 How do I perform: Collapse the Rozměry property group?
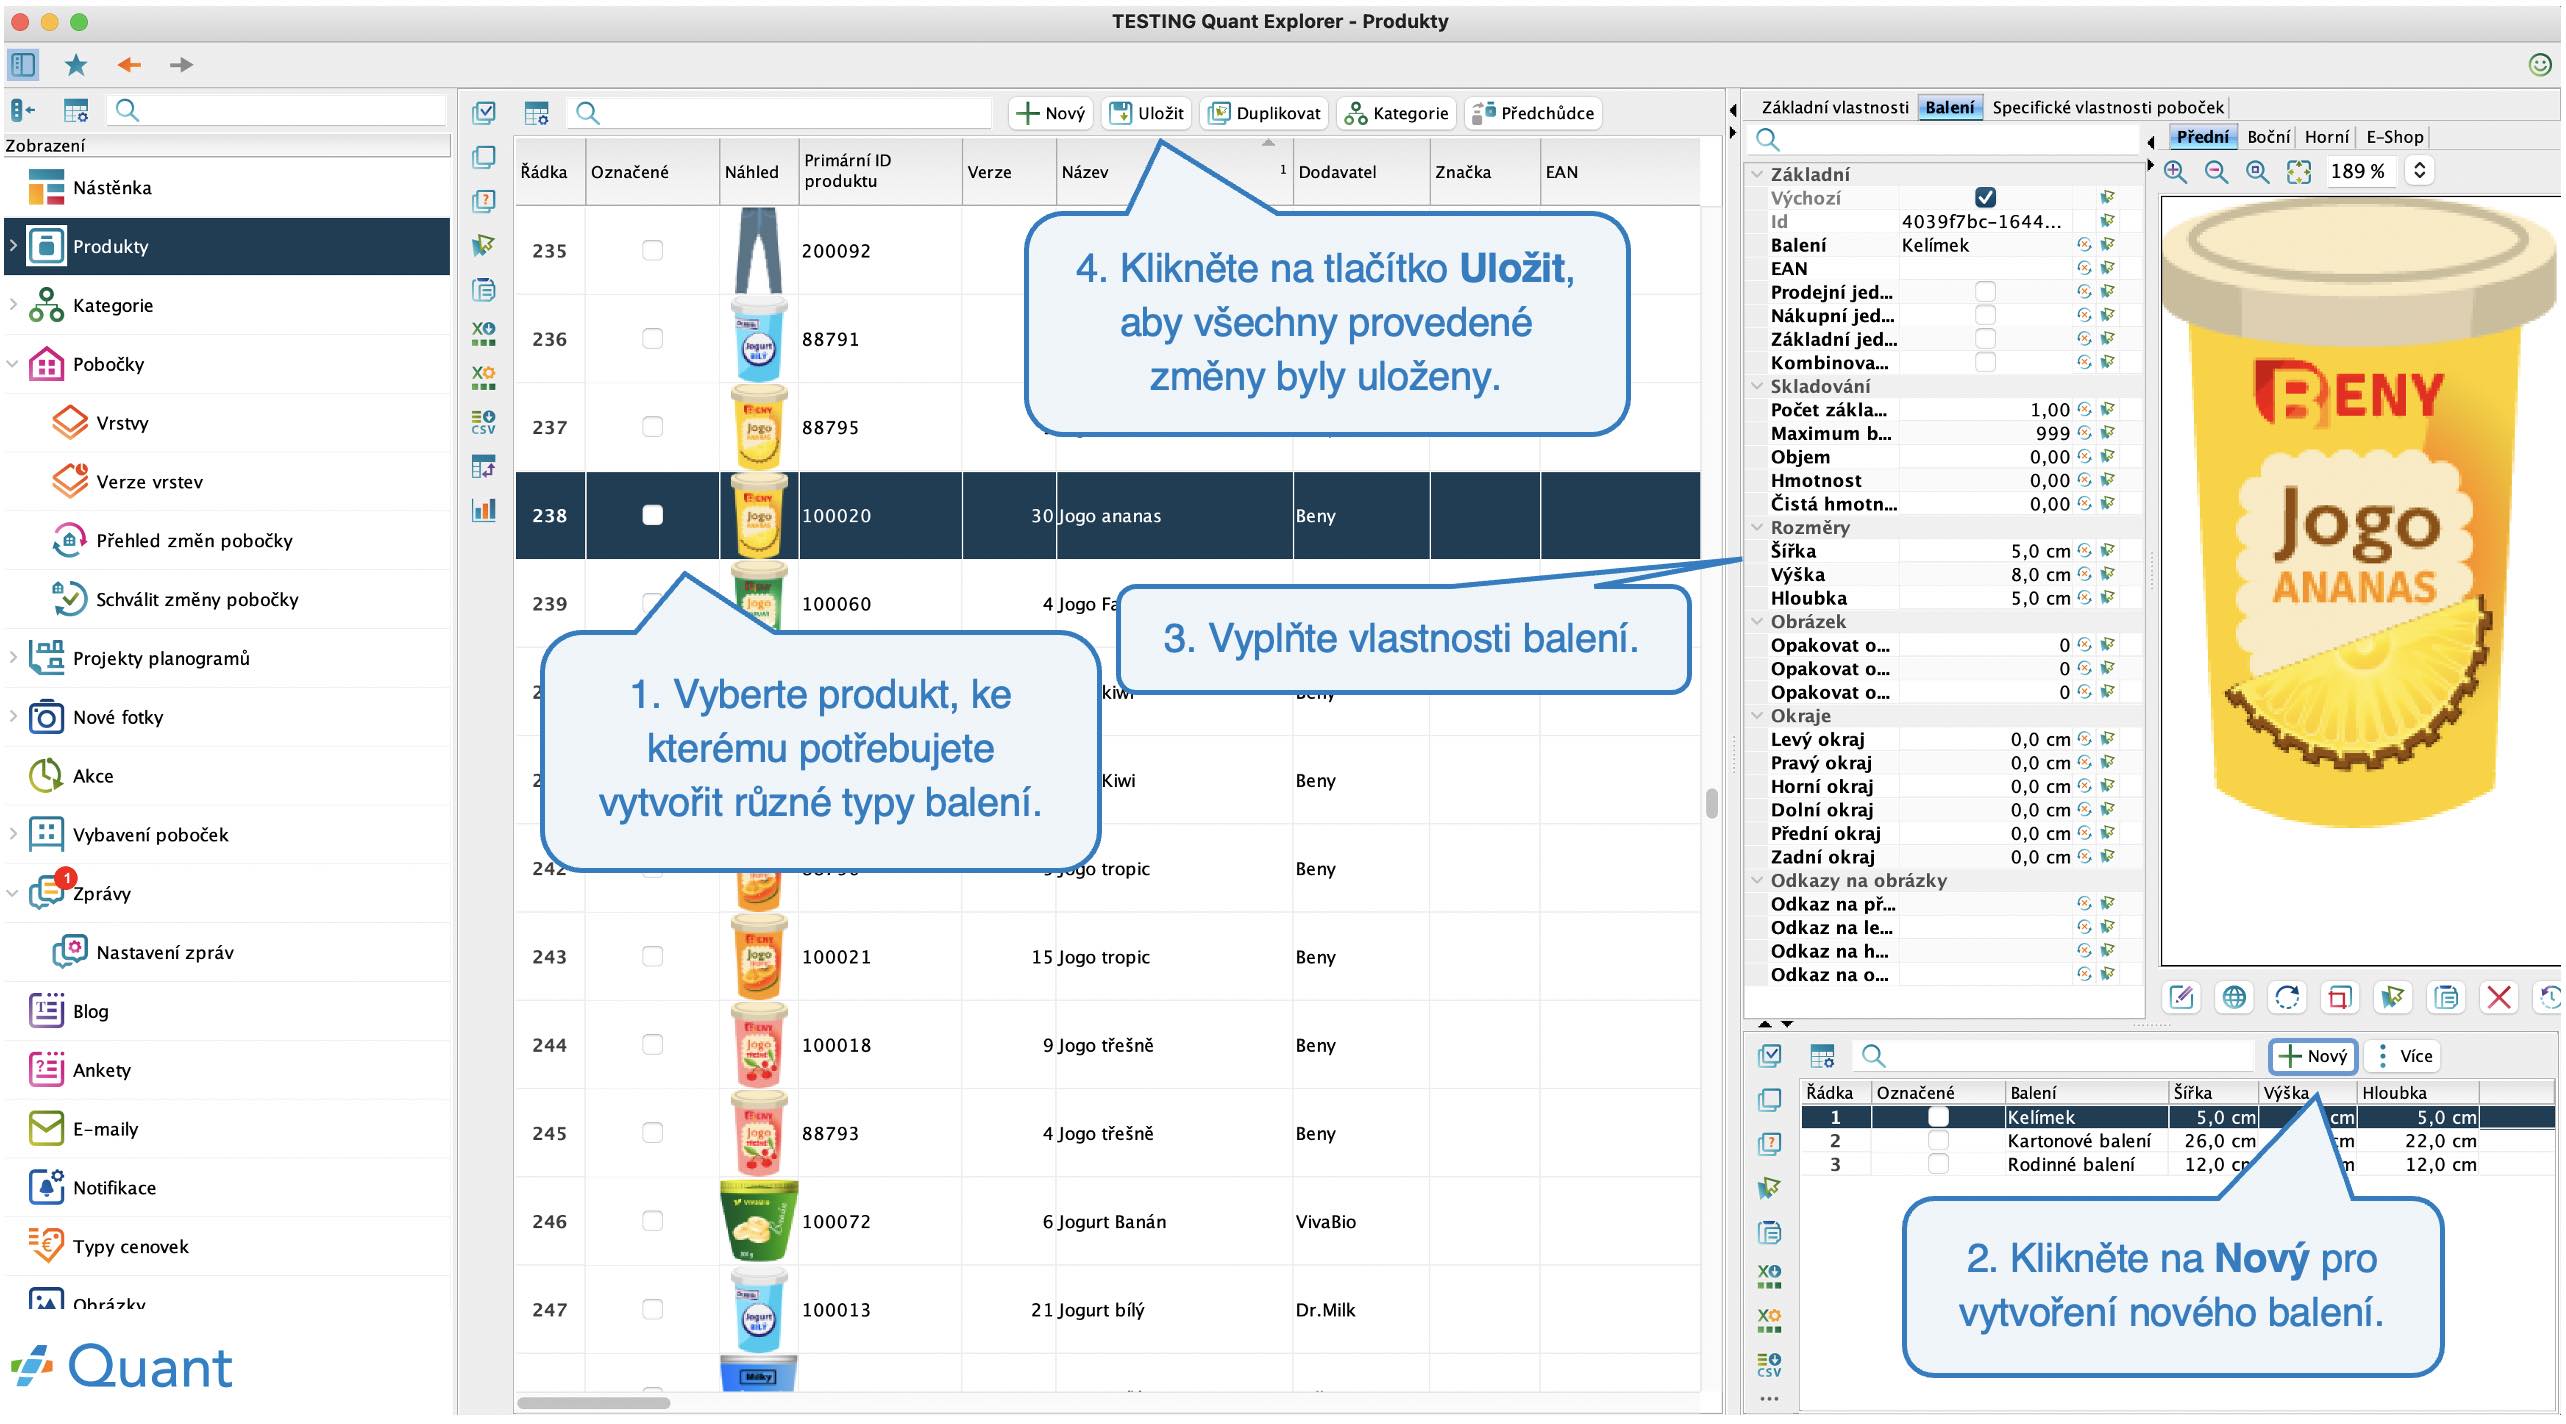pyautogui.click(x=1757, y=527)
